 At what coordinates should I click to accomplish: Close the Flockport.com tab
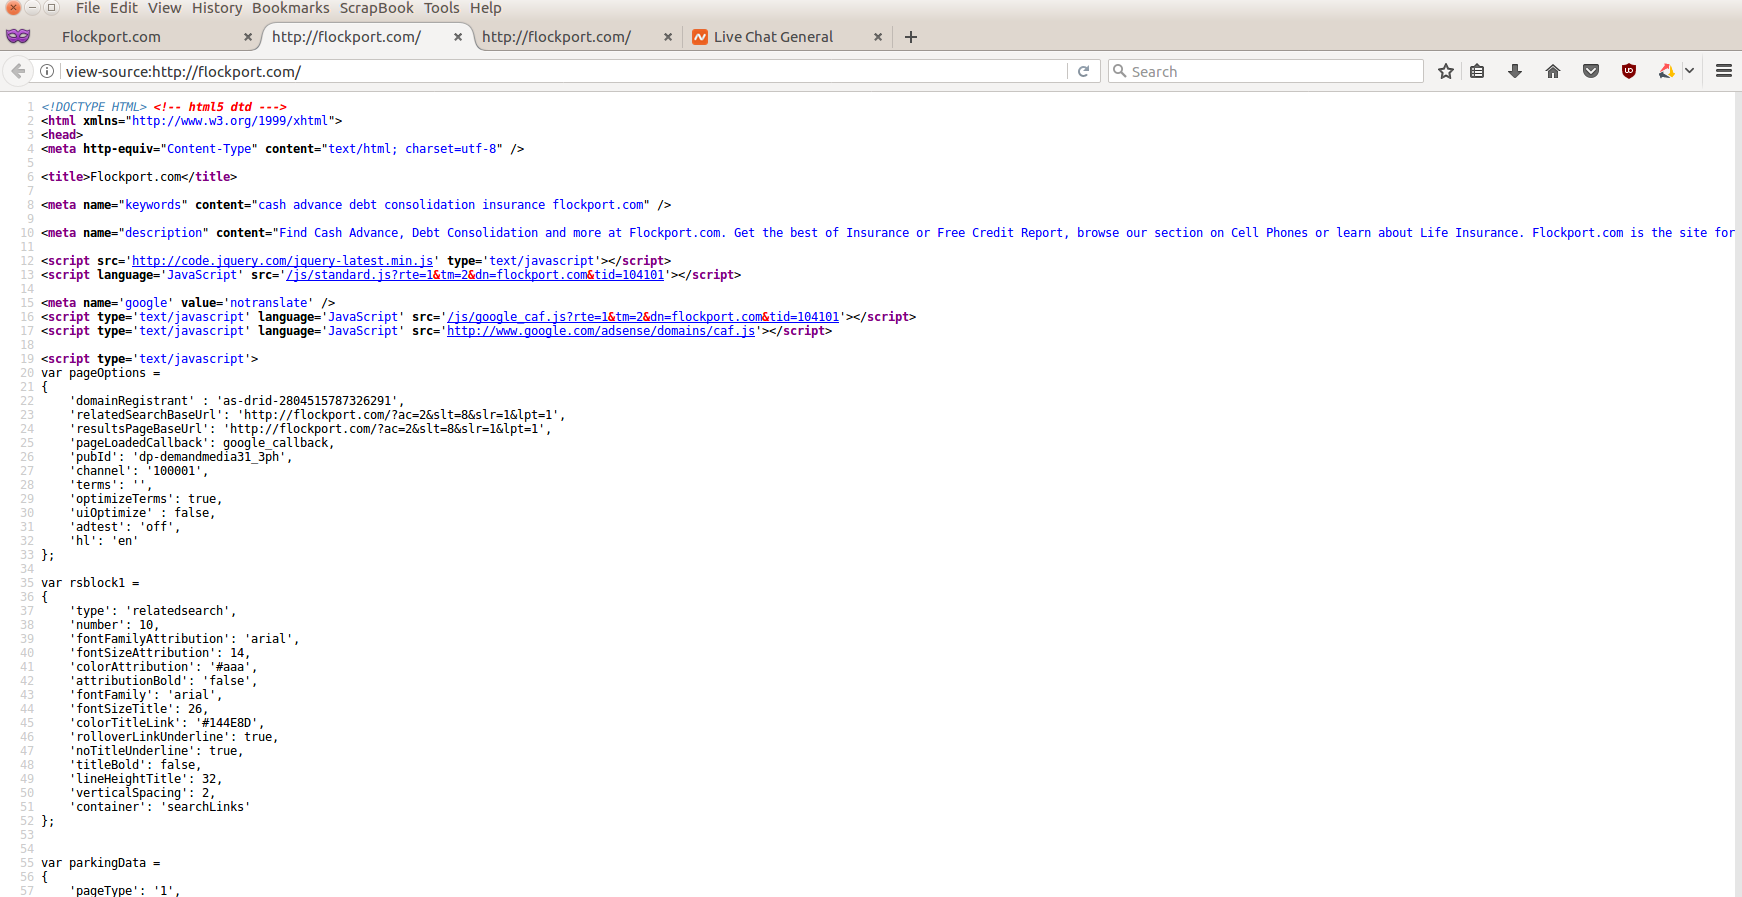[x=248, y=37]
